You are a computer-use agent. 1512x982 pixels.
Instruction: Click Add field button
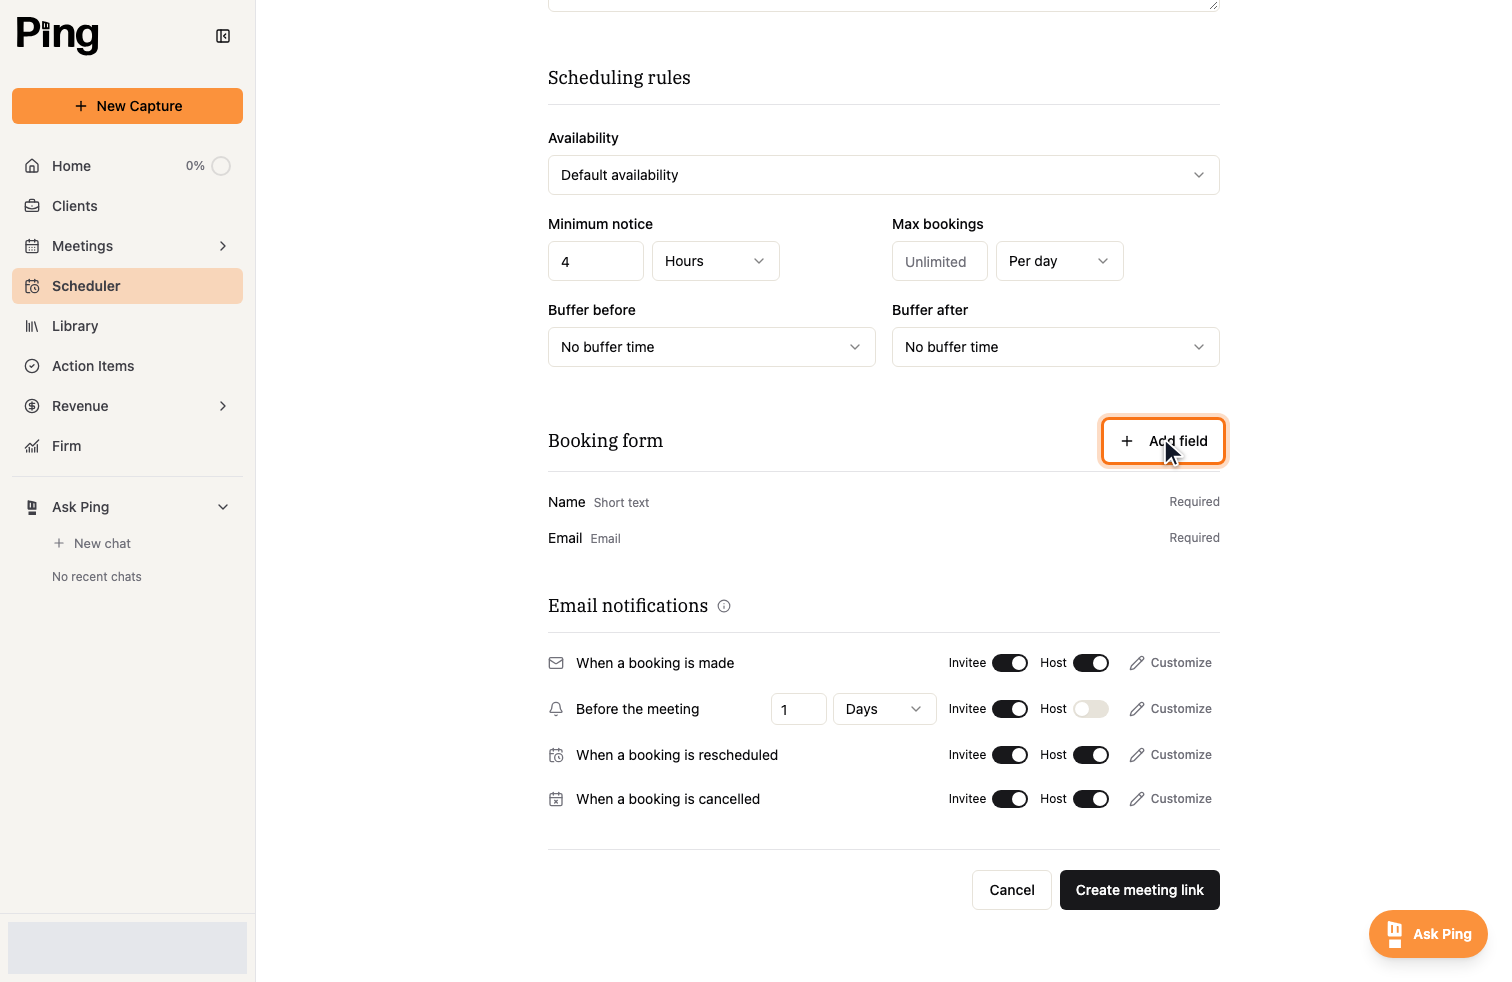1164,441
